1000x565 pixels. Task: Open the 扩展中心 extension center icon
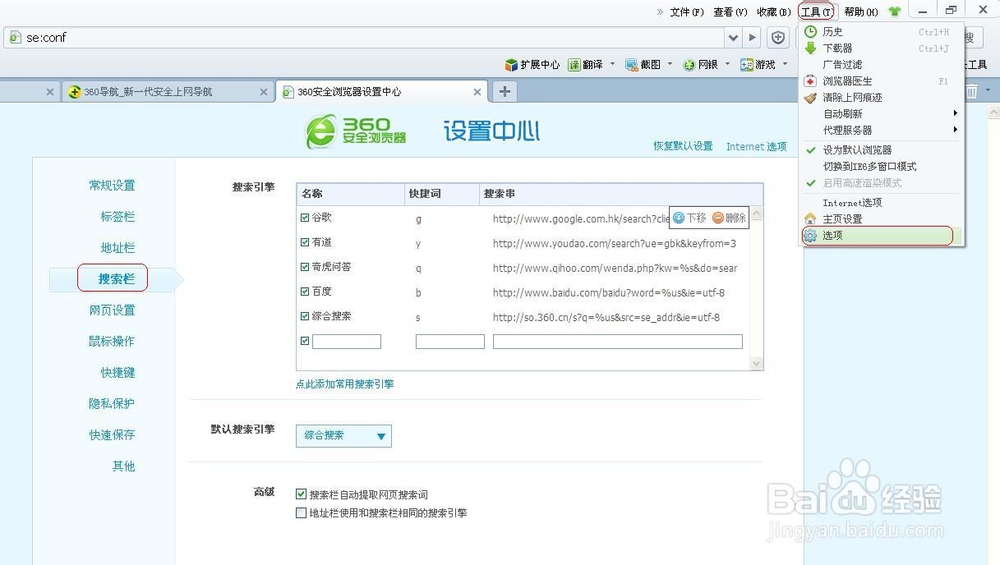coord(511,64)
